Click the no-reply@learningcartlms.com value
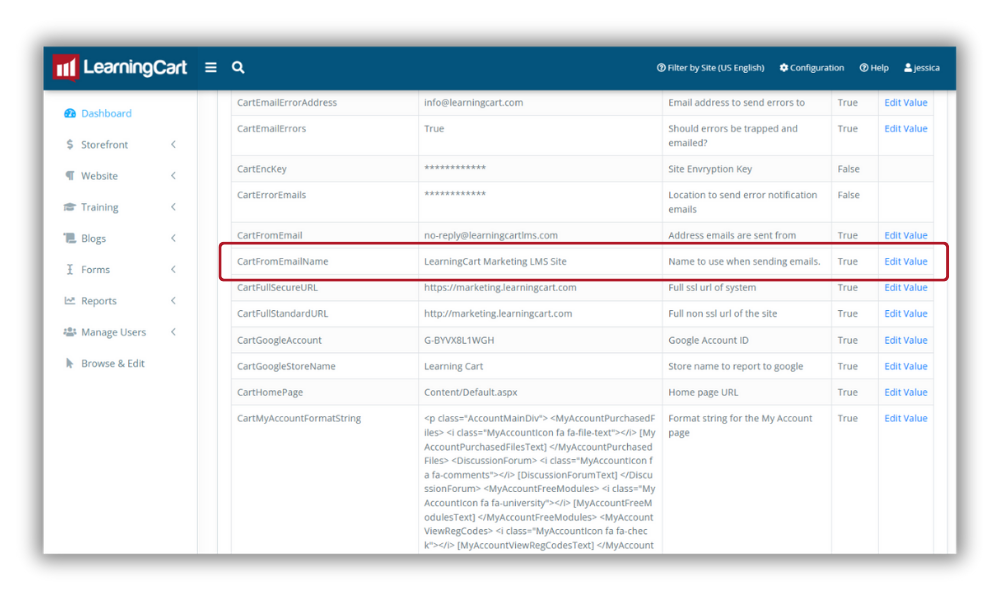 tap(490, 235)
